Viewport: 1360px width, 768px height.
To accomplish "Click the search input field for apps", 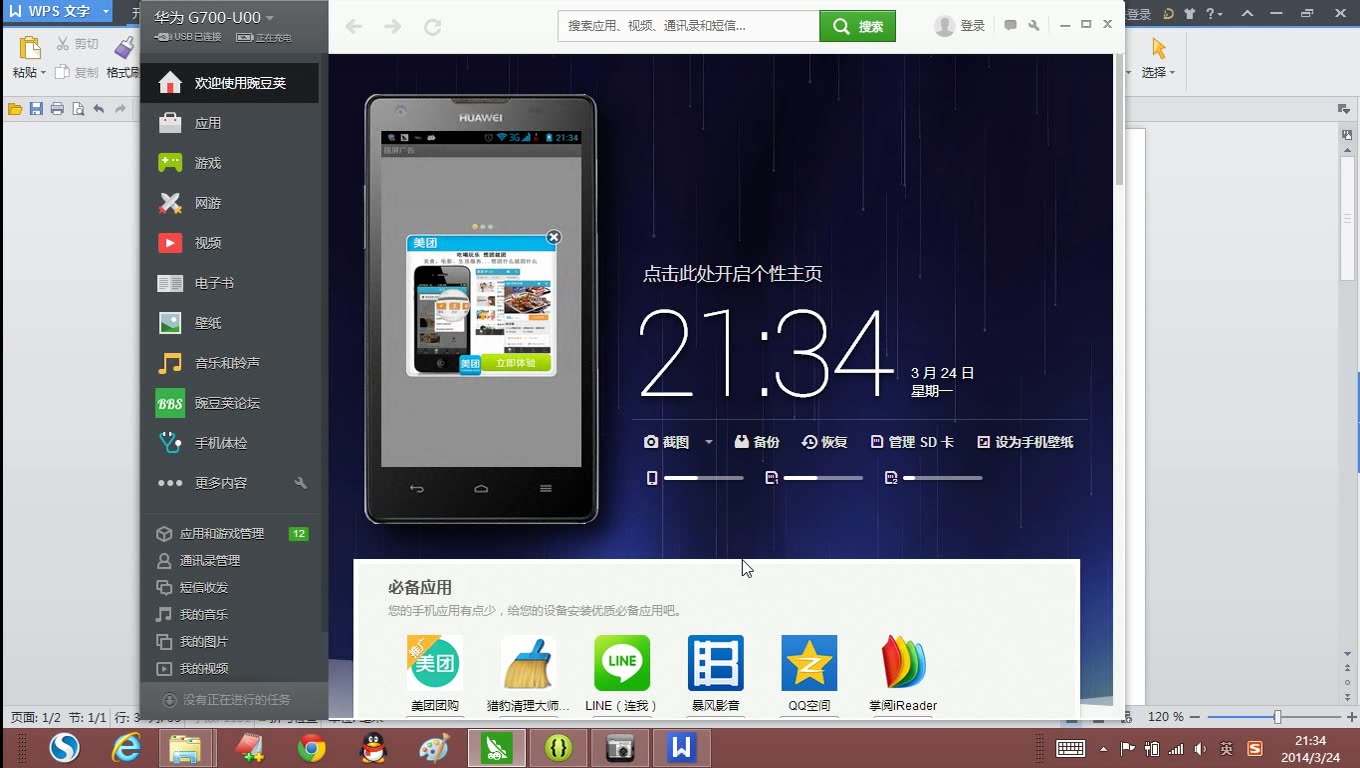I will pos(689,26).
